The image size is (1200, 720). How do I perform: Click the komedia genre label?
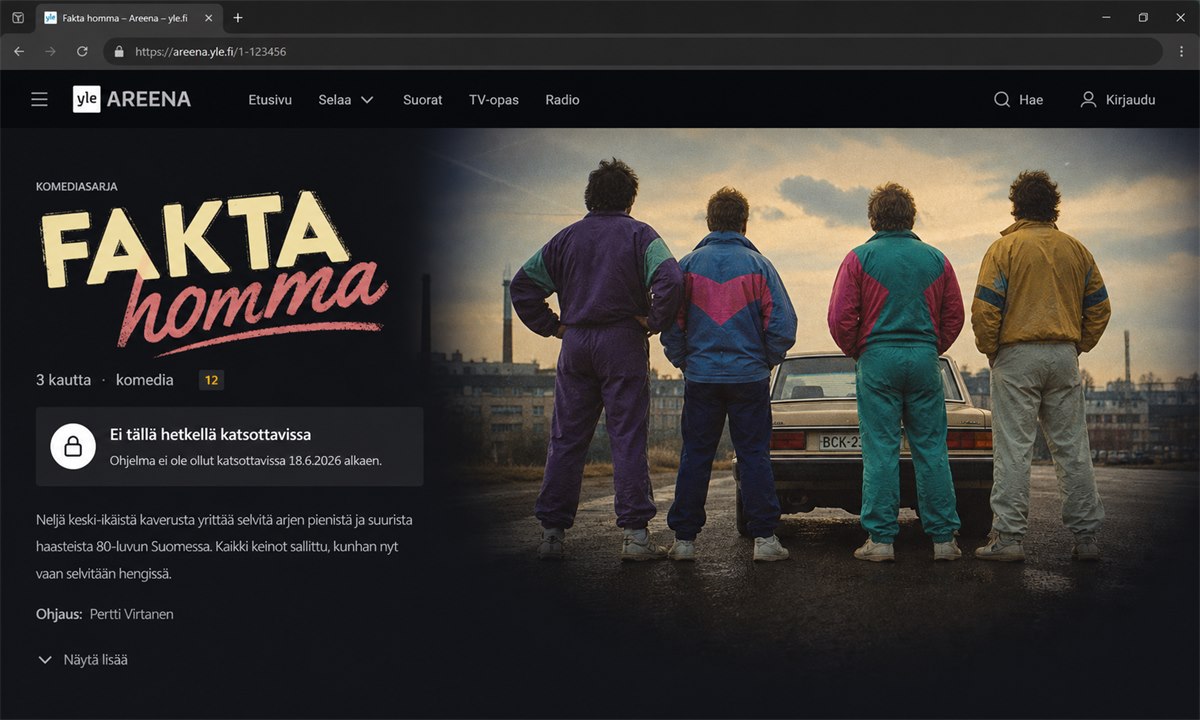(145, 380)
